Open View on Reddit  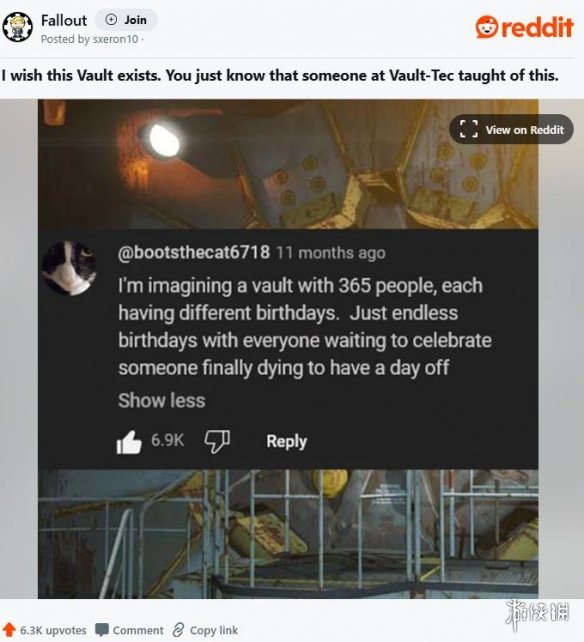(511, 129)
